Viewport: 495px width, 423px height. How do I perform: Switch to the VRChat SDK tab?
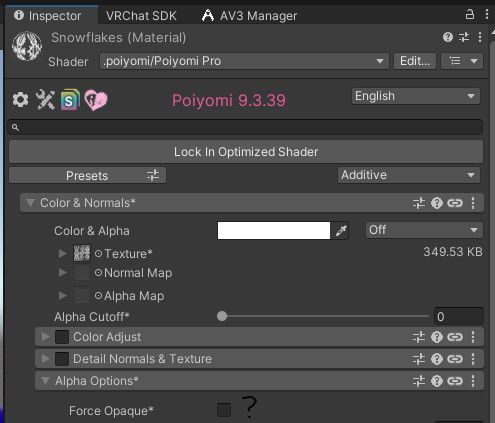tap(141, 16)
